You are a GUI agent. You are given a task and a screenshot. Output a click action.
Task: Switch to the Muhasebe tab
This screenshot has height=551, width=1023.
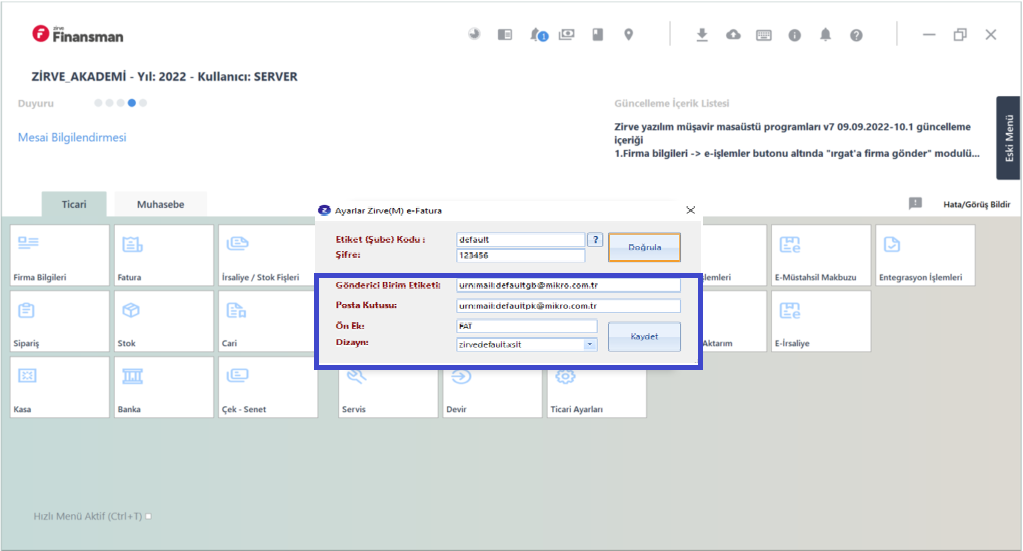point(160,204)
